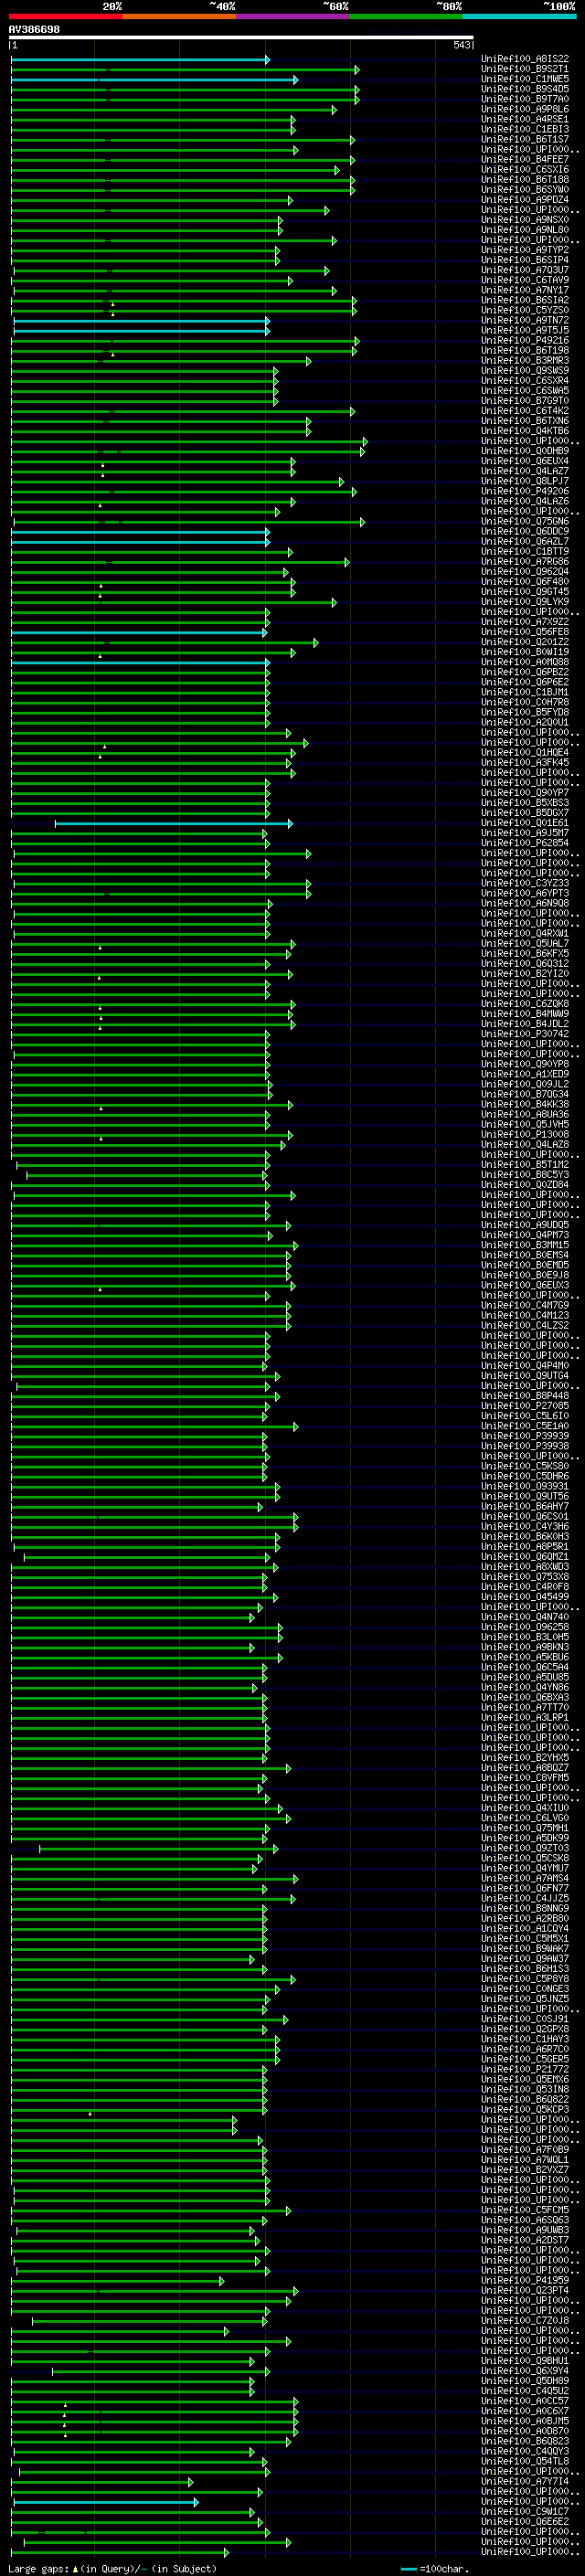
Task: Click hit label UniRef100_P62854
Action: tap(525, 843)
